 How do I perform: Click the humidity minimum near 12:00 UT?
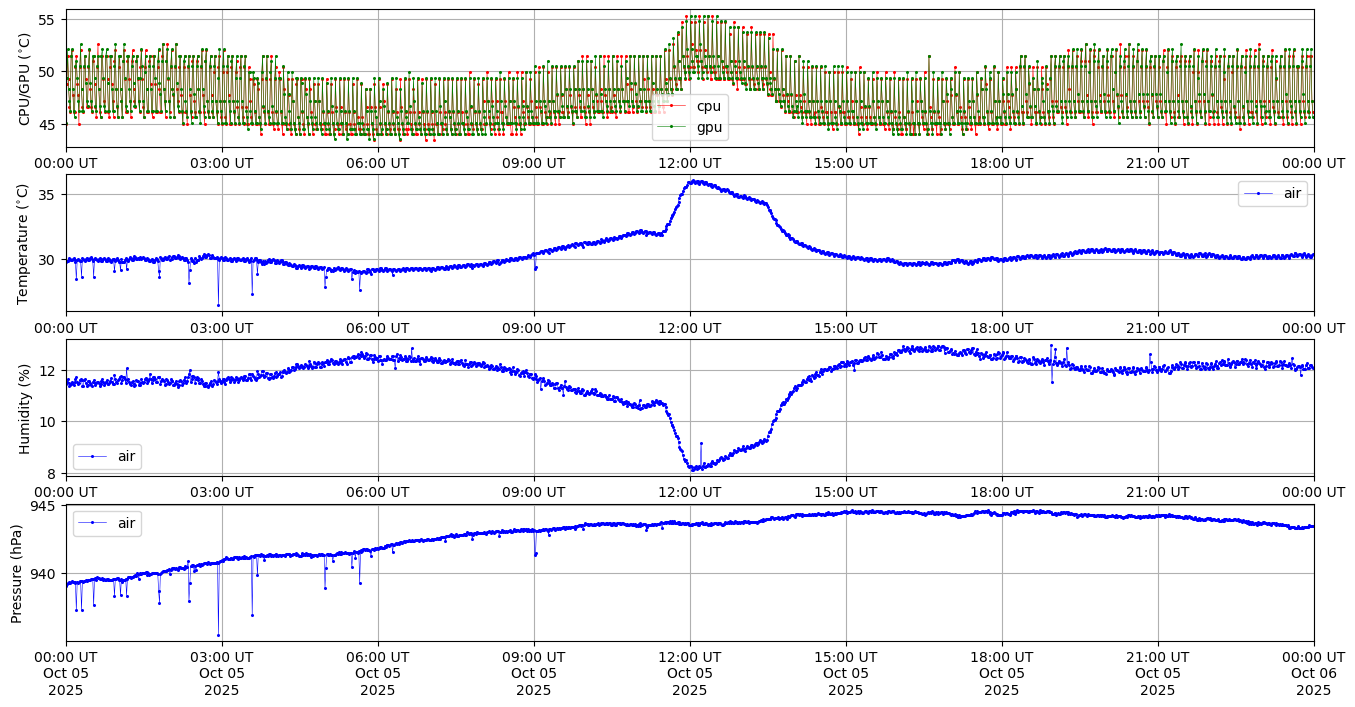[693, 468]
